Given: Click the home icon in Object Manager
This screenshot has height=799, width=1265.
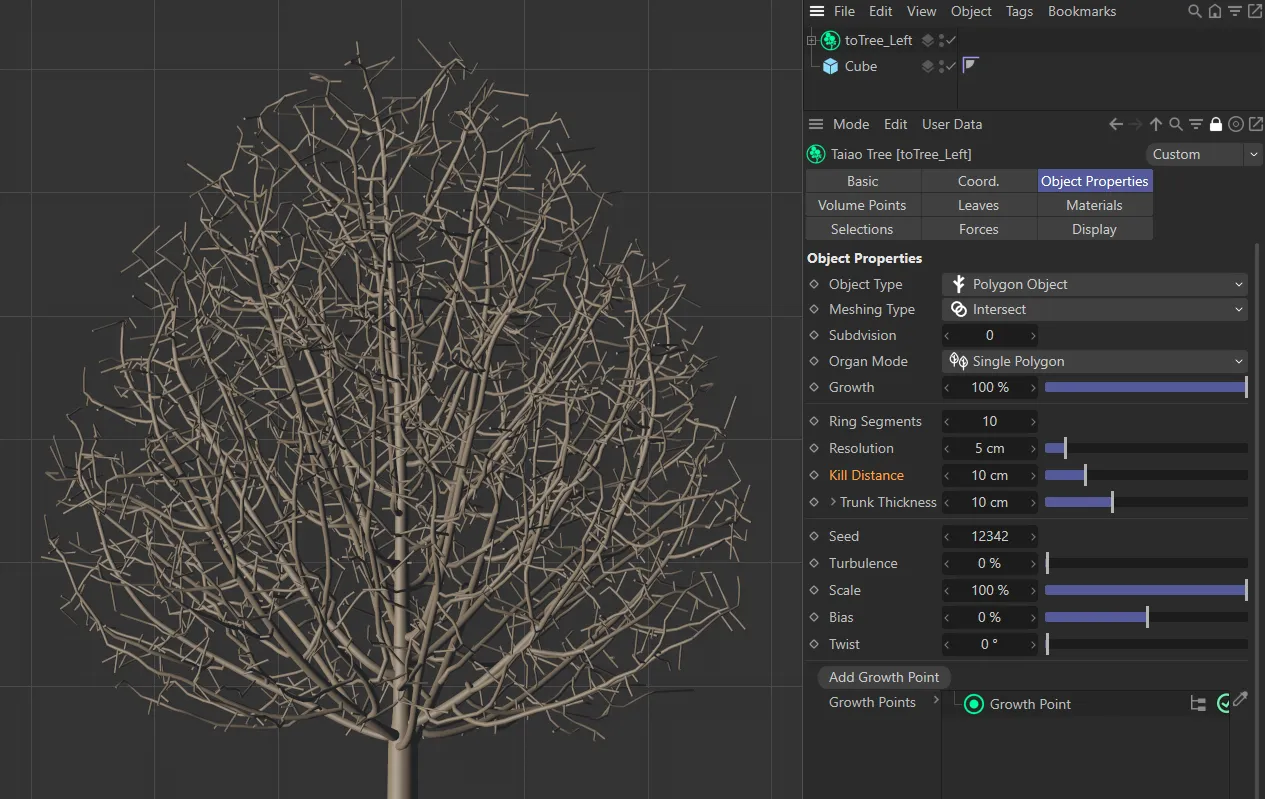Looking at the screenshot, I should pos(1214,11).
